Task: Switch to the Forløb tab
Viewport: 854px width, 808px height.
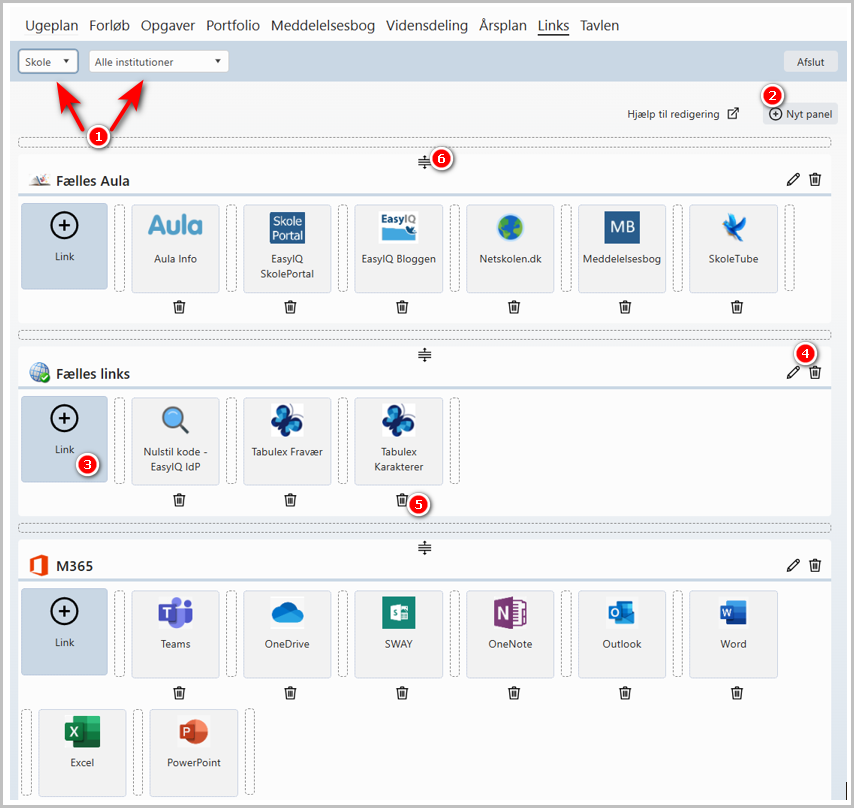Action: tap(109, 26)
